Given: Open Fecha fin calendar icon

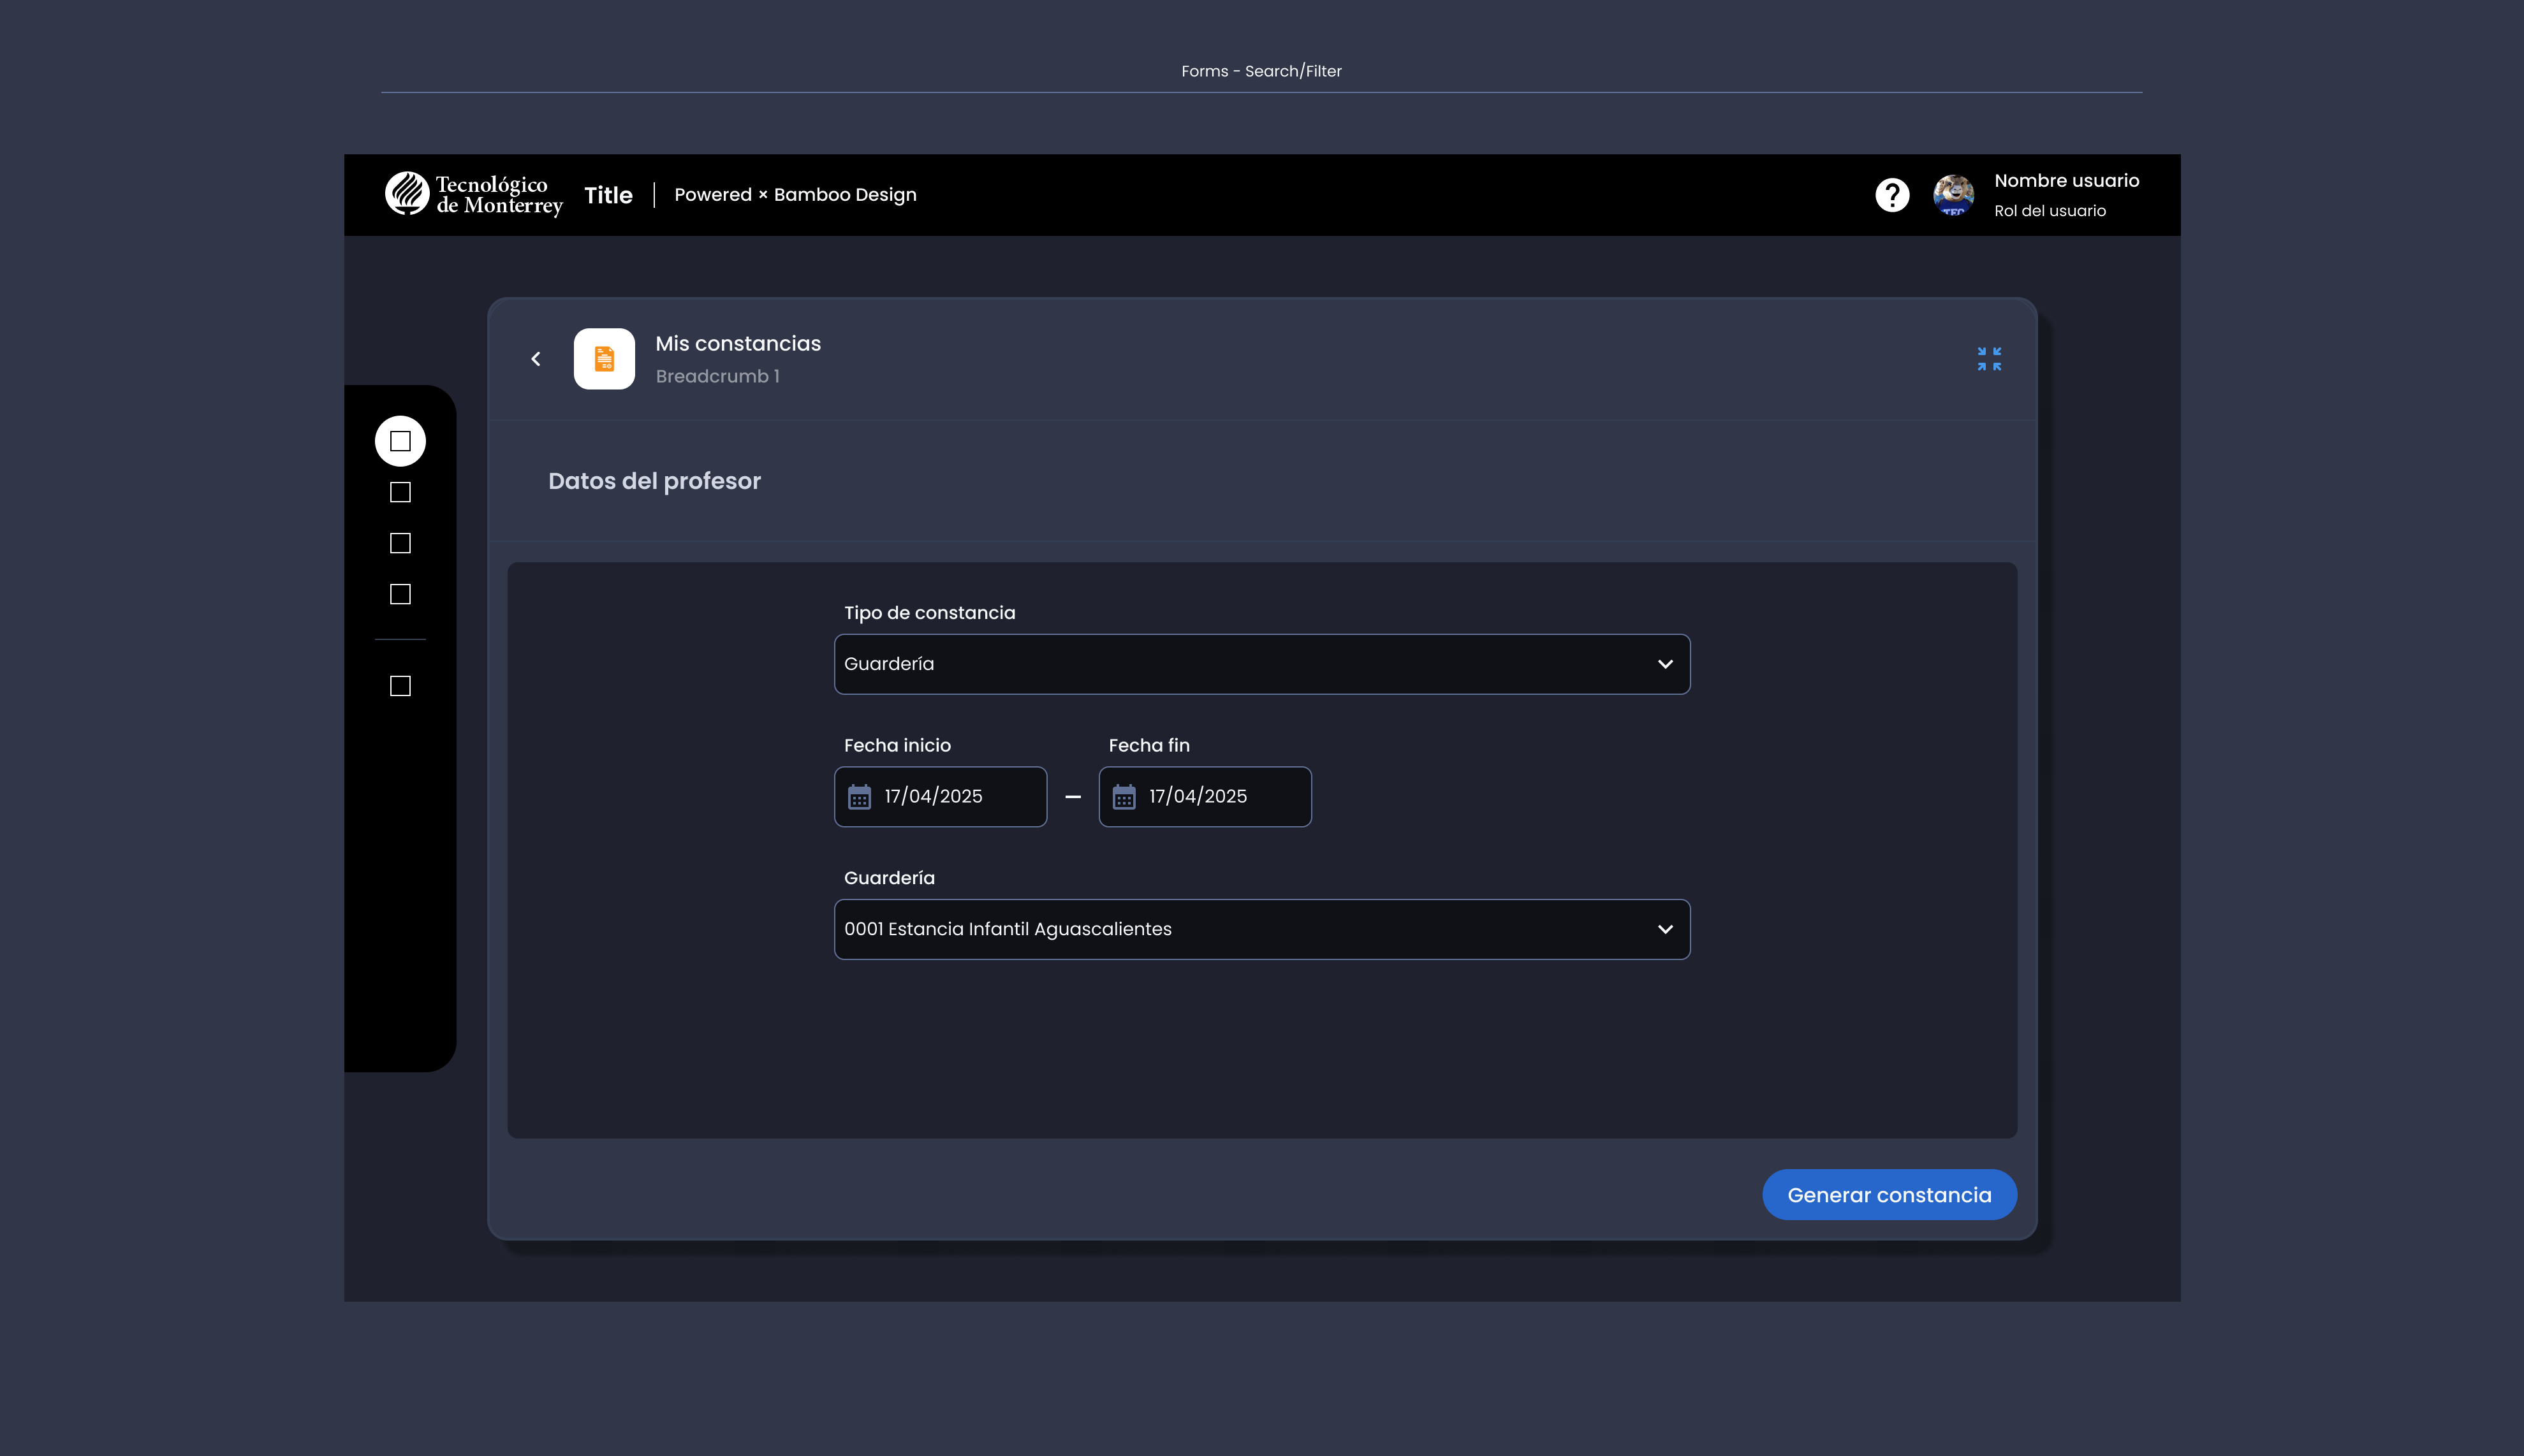Looking at the screenshot, I should pos(1124,797).
